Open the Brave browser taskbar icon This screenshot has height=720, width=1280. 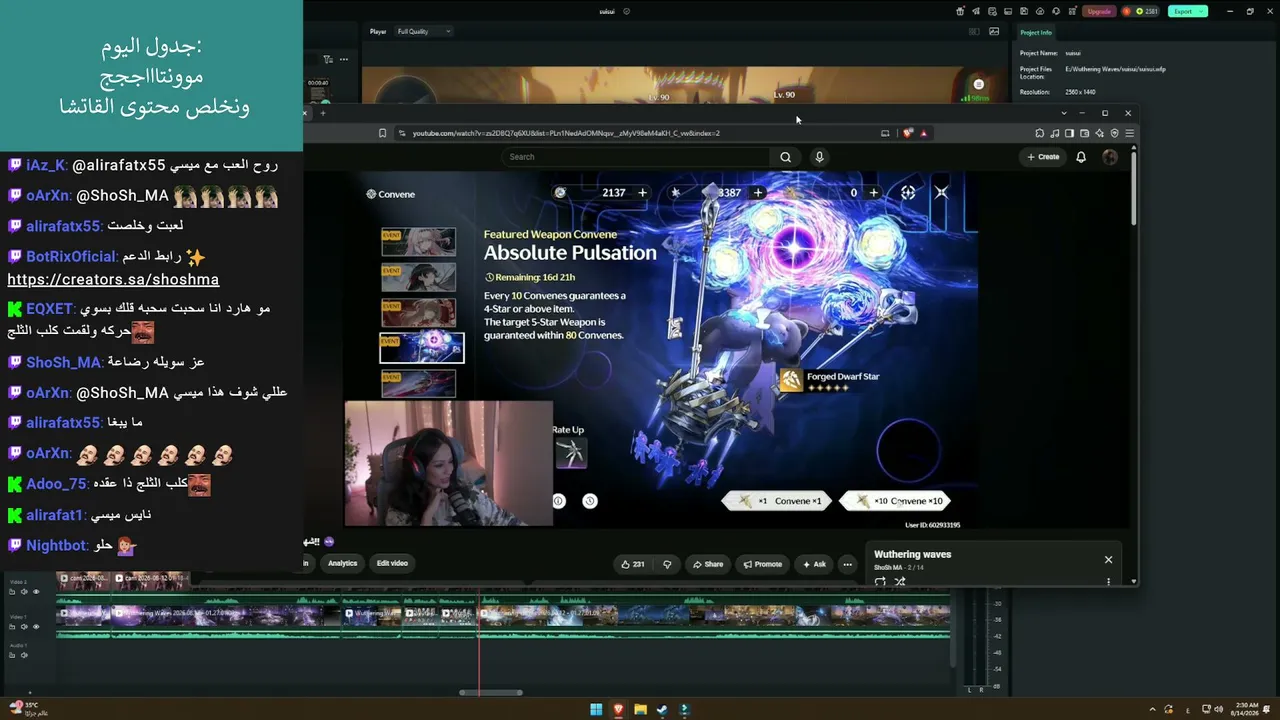(618, 710)
